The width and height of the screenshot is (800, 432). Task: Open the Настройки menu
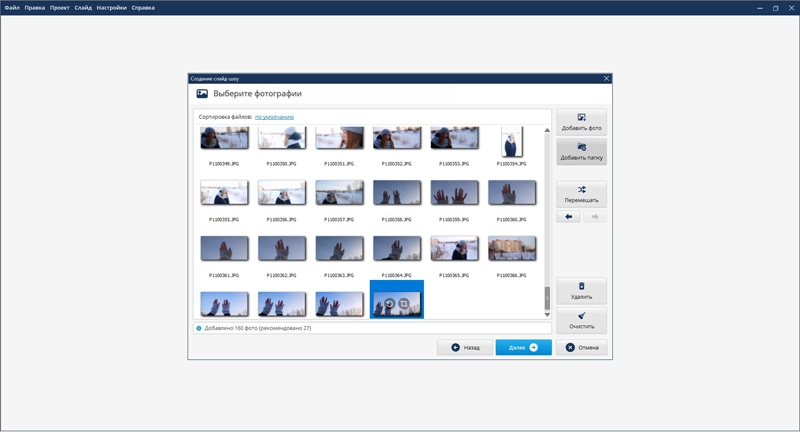click(x=112, y=8)
